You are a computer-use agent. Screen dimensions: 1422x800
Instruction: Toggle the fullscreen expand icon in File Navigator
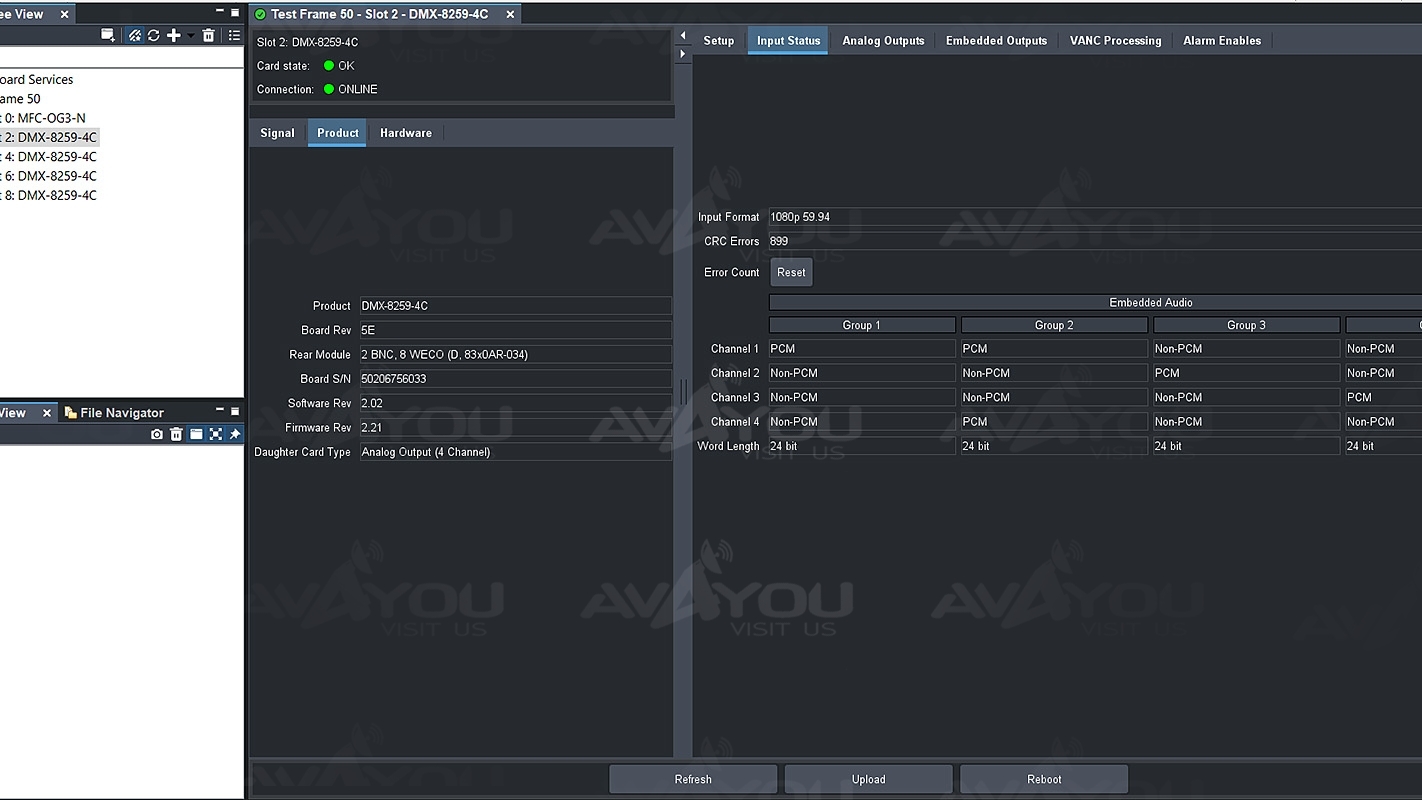(215, 434)
